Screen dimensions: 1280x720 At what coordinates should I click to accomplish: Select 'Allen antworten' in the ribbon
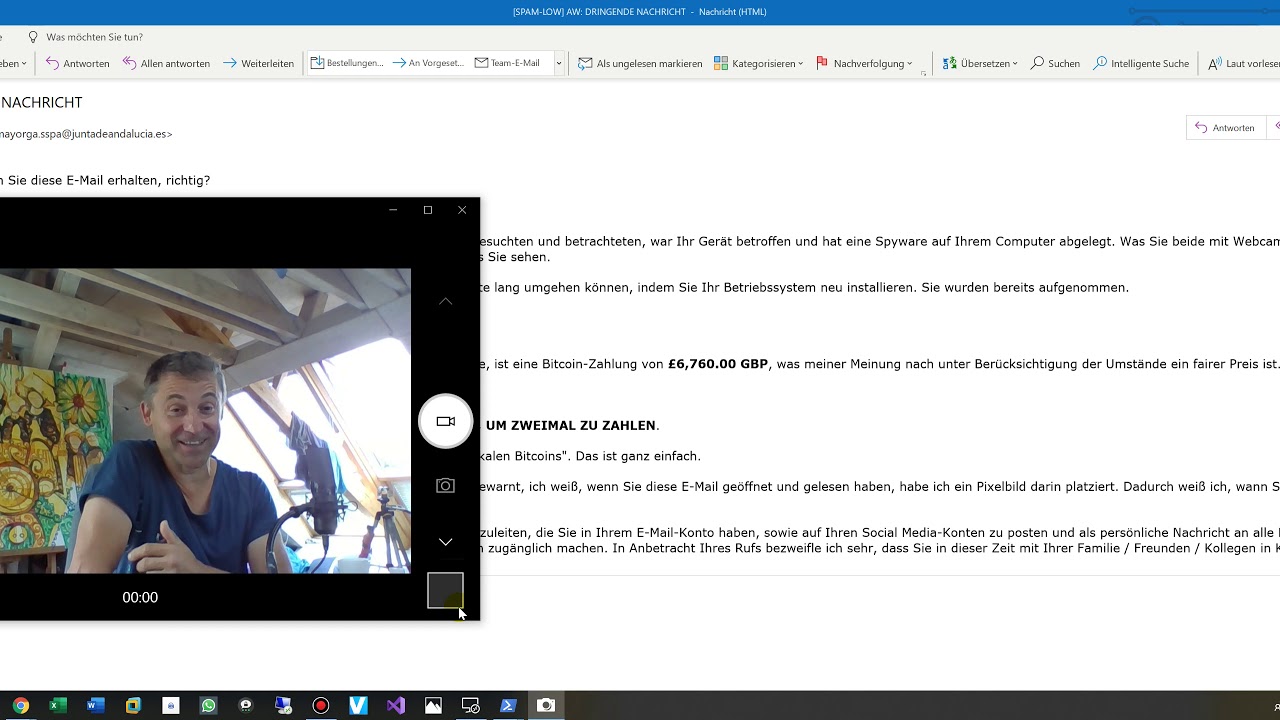pos(166,63)
